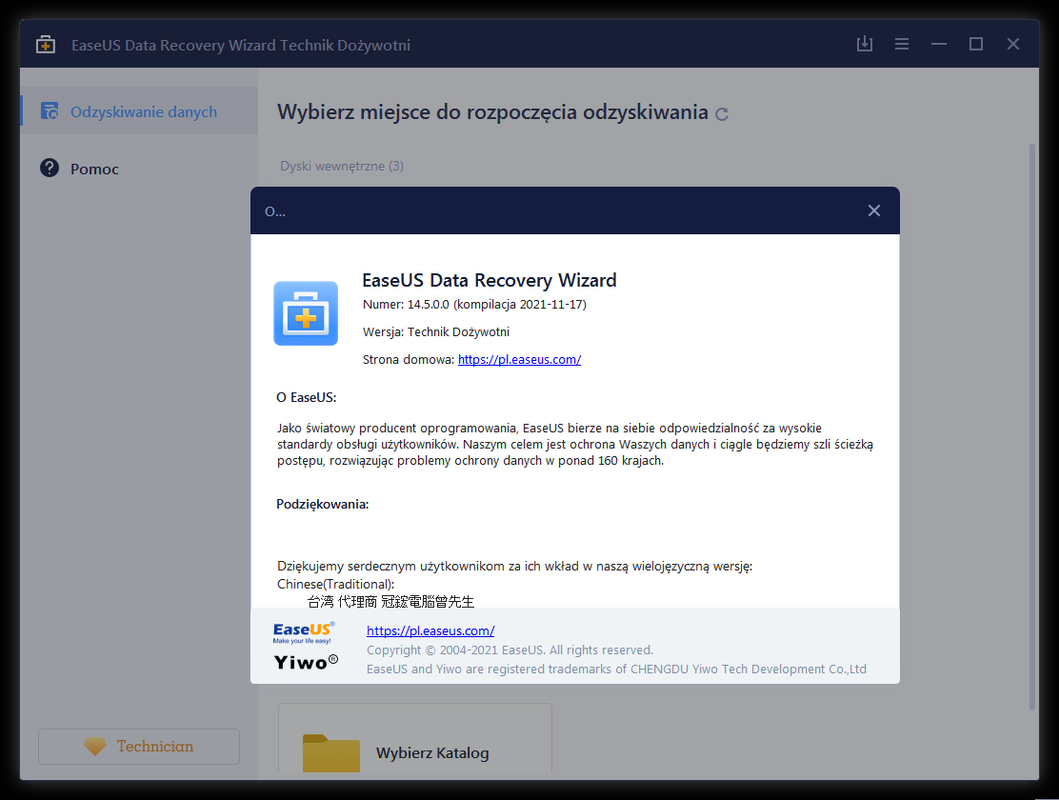Click the EaseUS logo in dialog footer
Viewport: 1059px width, 800px height.
point(304,633)
